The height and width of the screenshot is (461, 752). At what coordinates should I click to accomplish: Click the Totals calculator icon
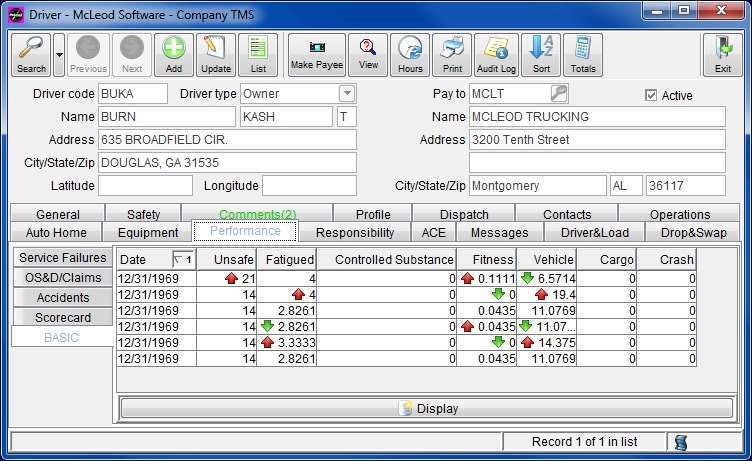(583, 55)
